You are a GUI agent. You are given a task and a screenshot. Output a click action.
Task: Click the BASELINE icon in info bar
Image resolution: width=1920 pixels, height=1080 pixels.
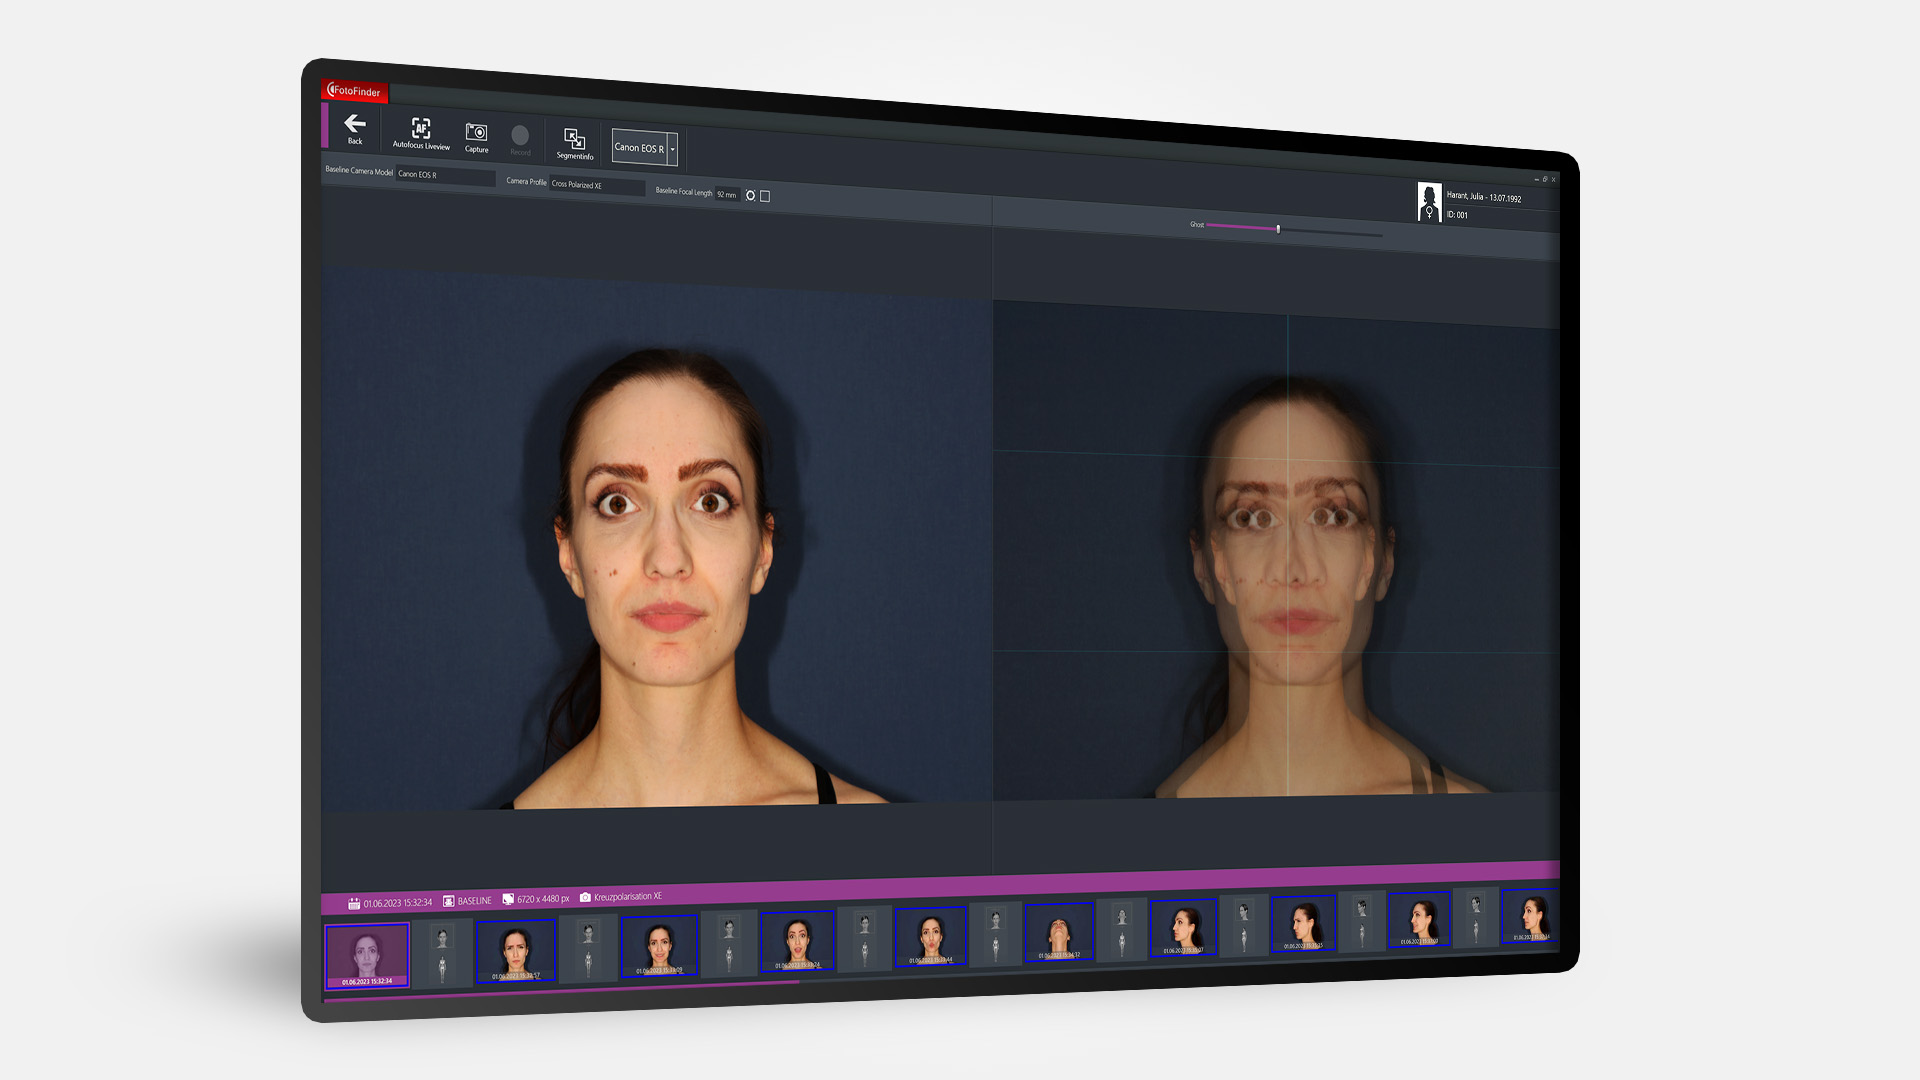pyautogui.click(x=449, y=901)
